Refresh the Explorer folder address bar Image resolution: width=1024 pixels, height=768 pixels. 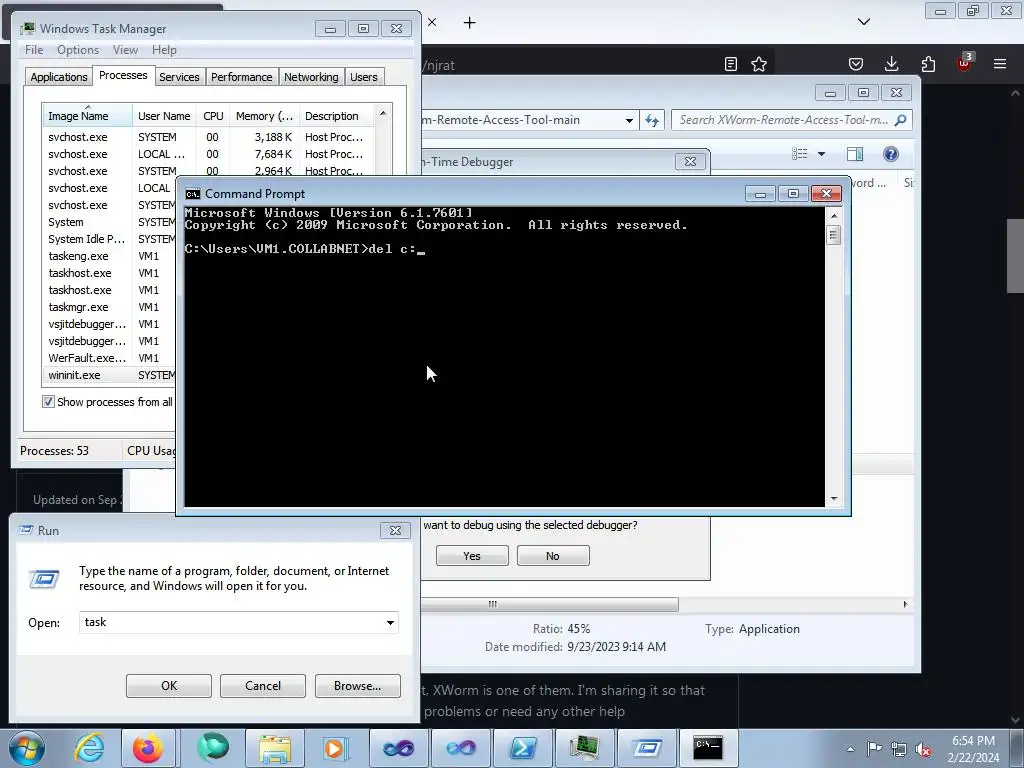tap(652, 120)
